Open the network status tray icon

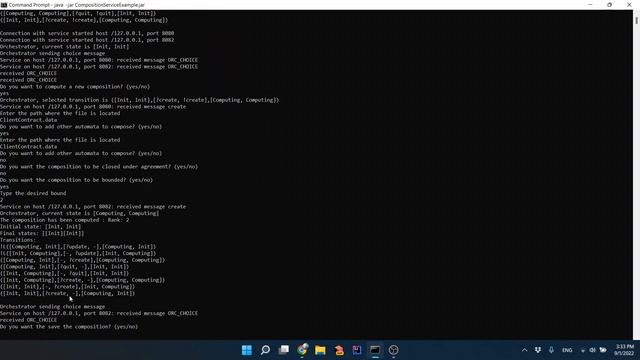[x=583, y=350]
